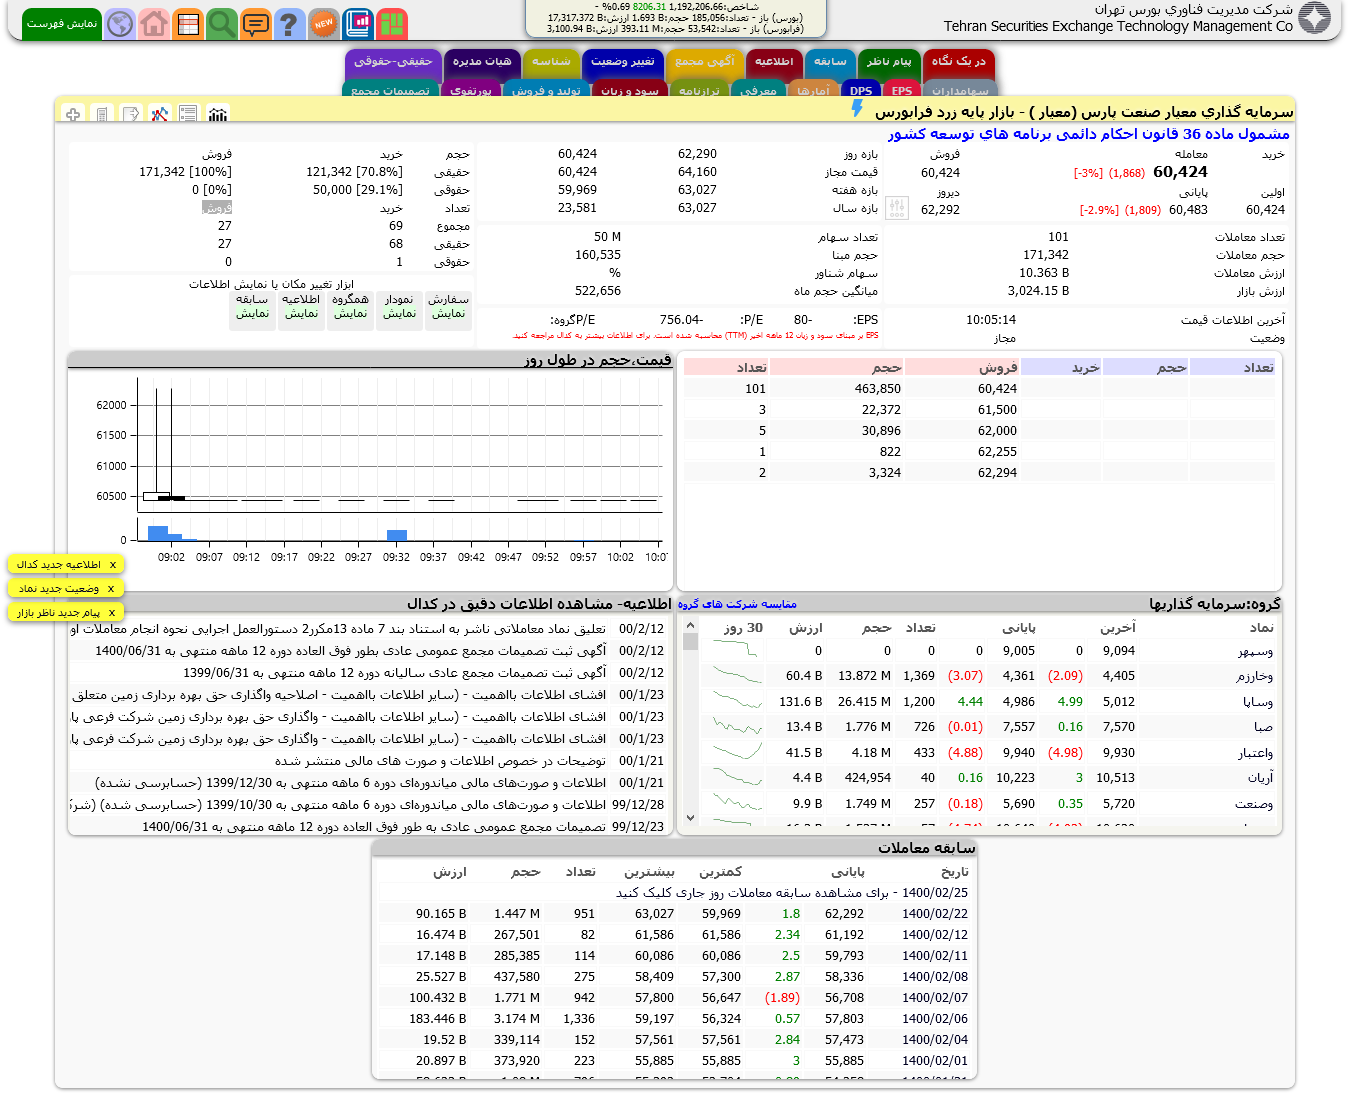Toggle نمایش under همگروه
1349x1096 pixels.
351,313
